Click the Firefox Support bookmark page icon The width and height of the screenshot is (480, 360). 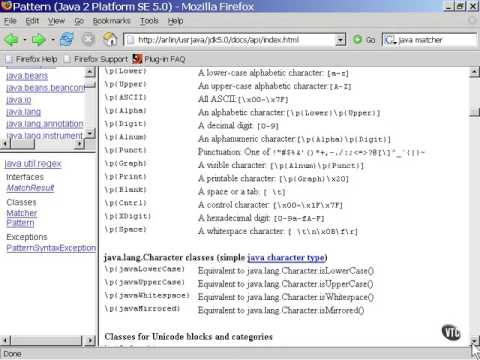[x=67, y=59]
